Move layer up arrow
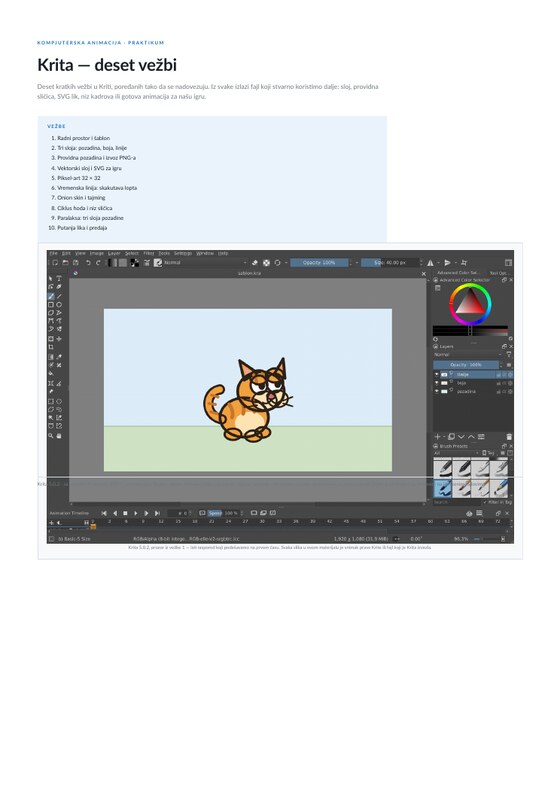 471,436
